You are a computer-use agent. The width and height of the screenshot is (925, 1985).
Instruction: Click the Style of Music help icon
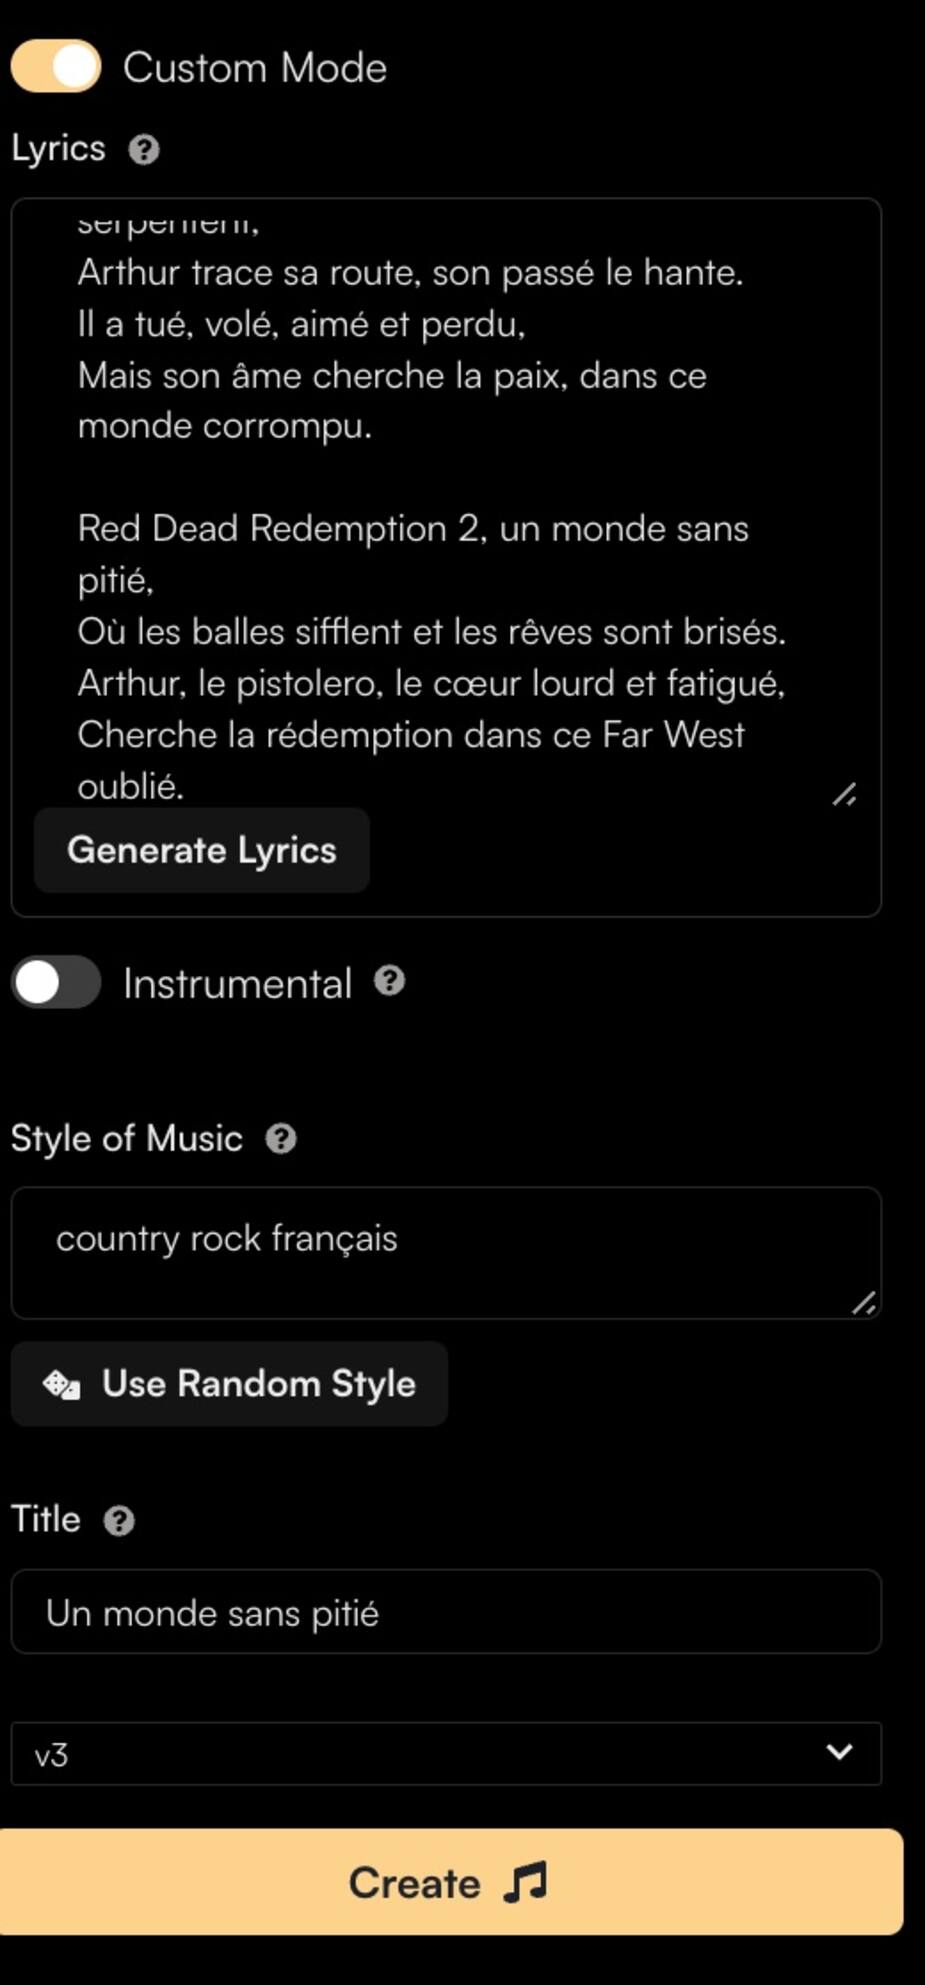281,1139
